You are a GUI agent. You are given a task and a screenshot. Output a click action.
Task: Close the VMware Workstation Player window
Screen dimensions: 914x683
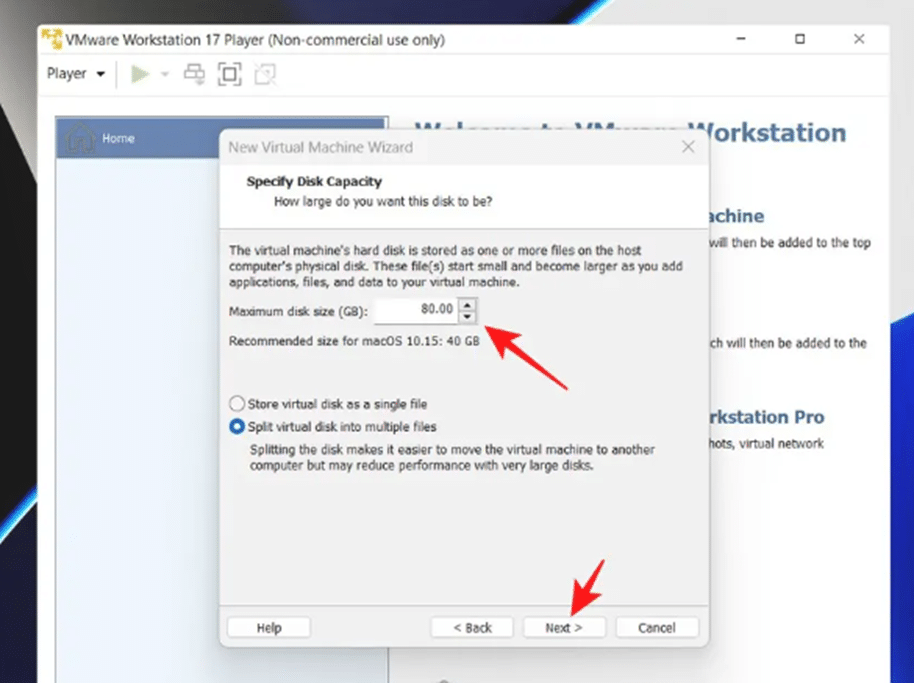pyautogui.click(x=859, y=39)
